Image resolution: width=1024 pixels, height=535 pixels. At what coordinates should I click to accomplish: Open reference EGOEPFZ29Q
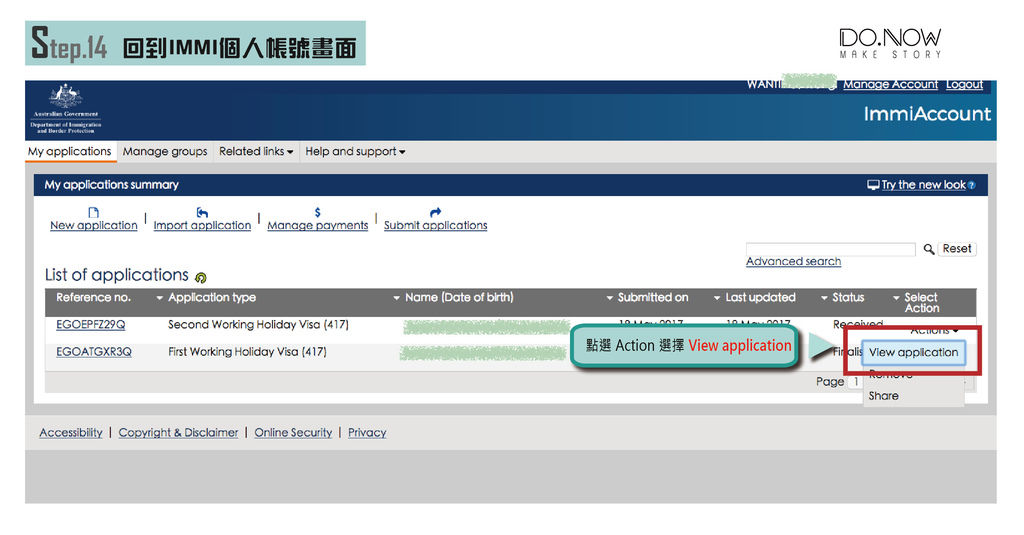90,325
